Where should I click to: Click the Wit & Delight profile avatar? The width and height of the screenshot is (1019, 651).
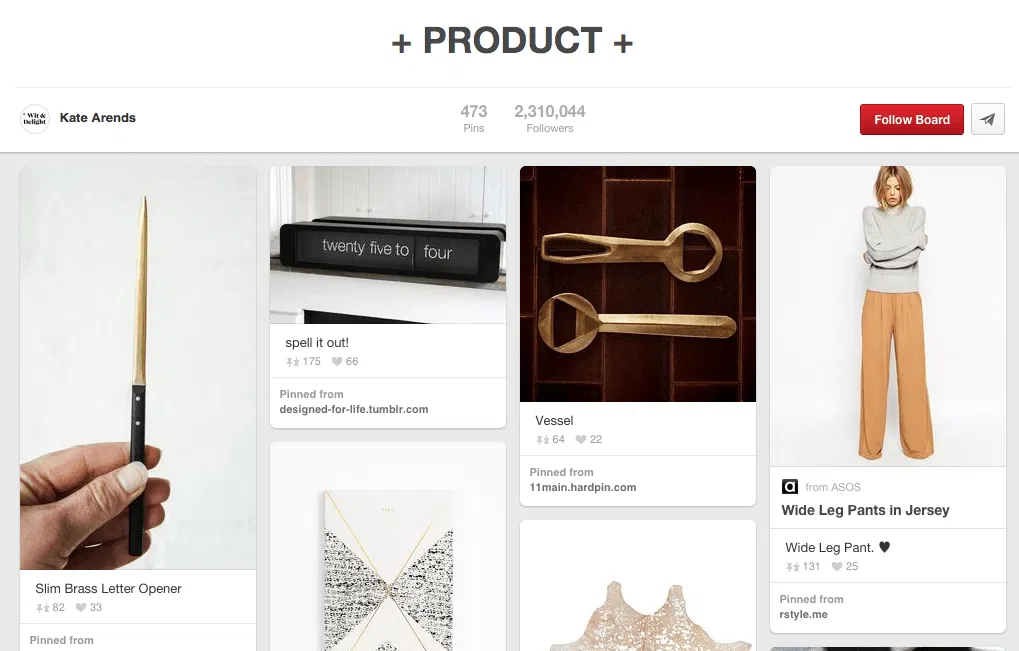[x=35, y=118]
